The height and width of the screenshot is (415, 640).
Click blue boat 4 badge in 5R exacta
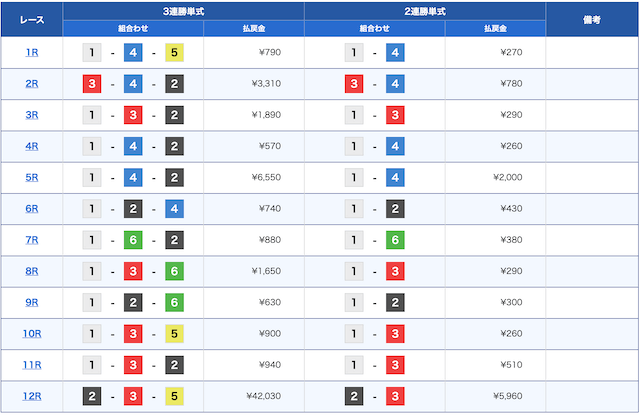point(395,178)
